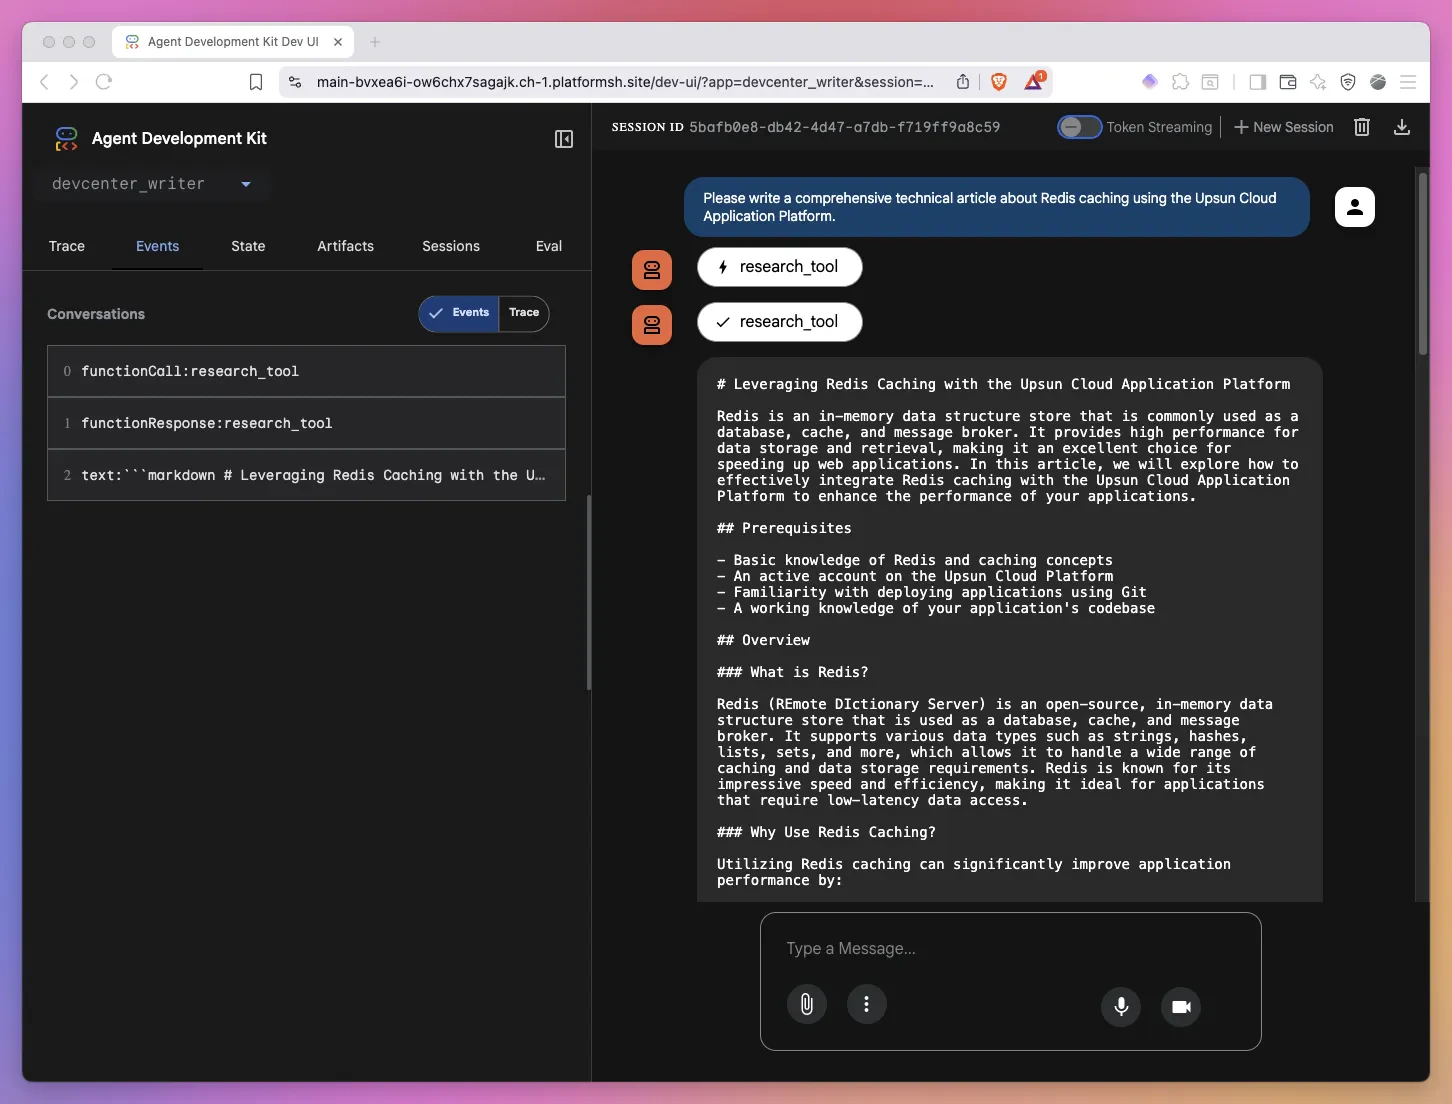Click the user avatar icon
Image resolution: width=1452 pixels, height=1104 pixels.
(1355, 207)
